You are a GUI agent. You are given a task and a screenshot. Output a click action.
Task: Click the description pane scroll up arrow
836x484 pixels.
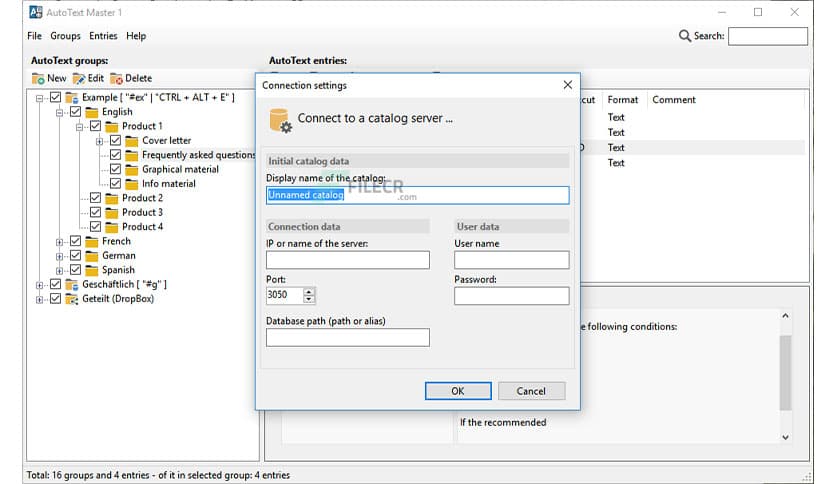(x=785, y=316)
